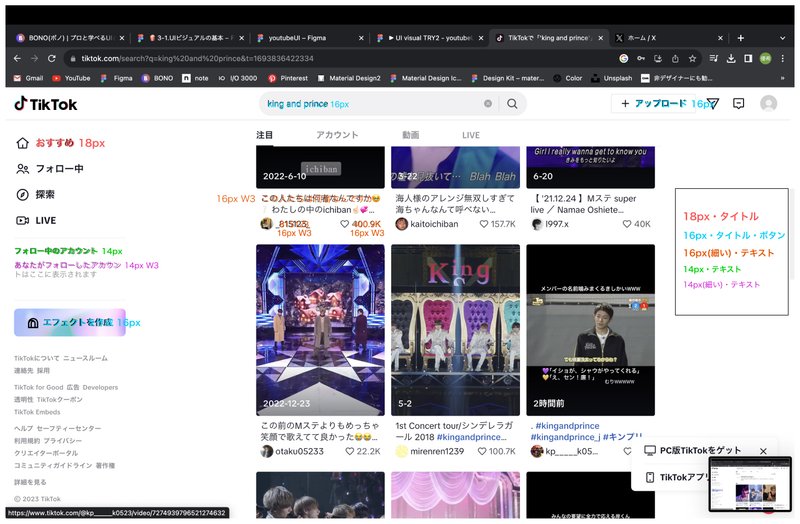Click the picture-in-picture preview thumbnail
This screenshot has height=524, width=800.
tap(749, 484)
